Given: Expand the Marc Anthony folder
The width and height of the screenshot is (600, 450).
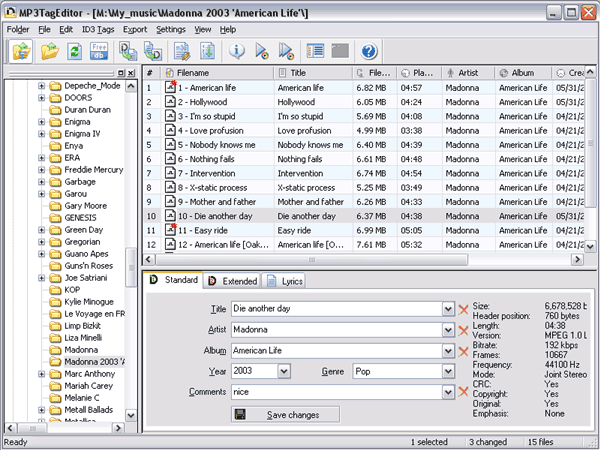Looking at the screenshot, I should [41, 374].
